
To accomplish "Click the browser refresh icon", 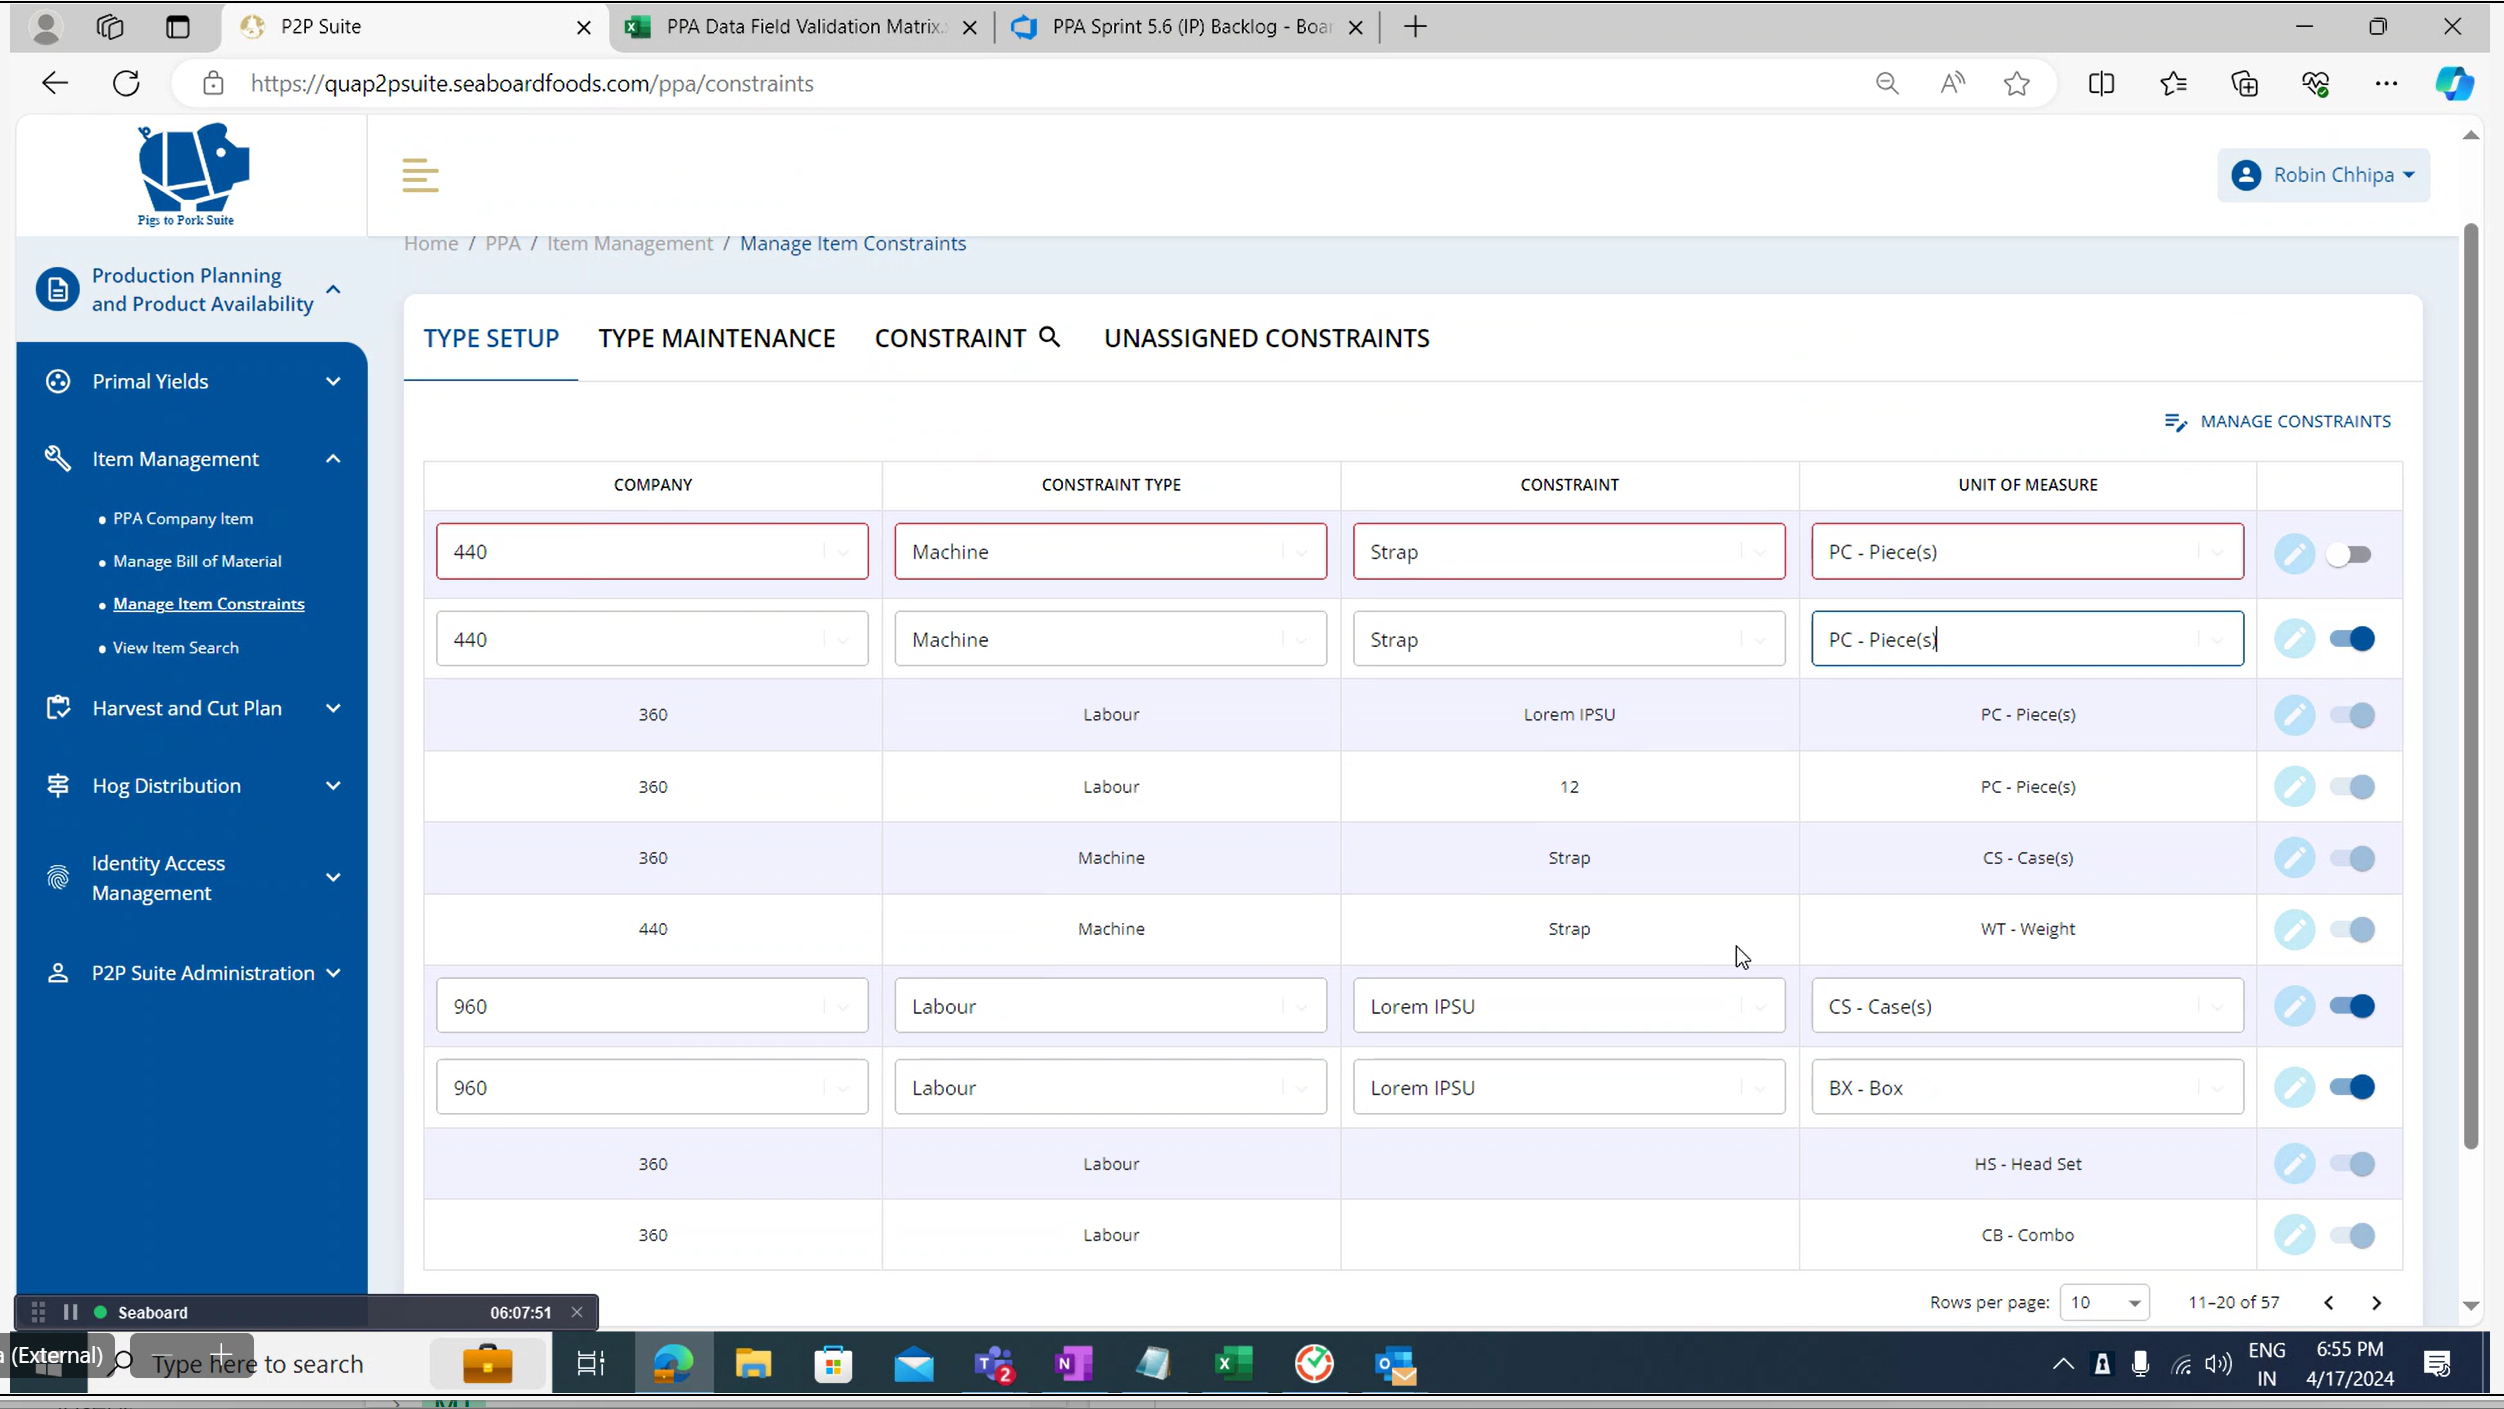I will click(126, 83).
